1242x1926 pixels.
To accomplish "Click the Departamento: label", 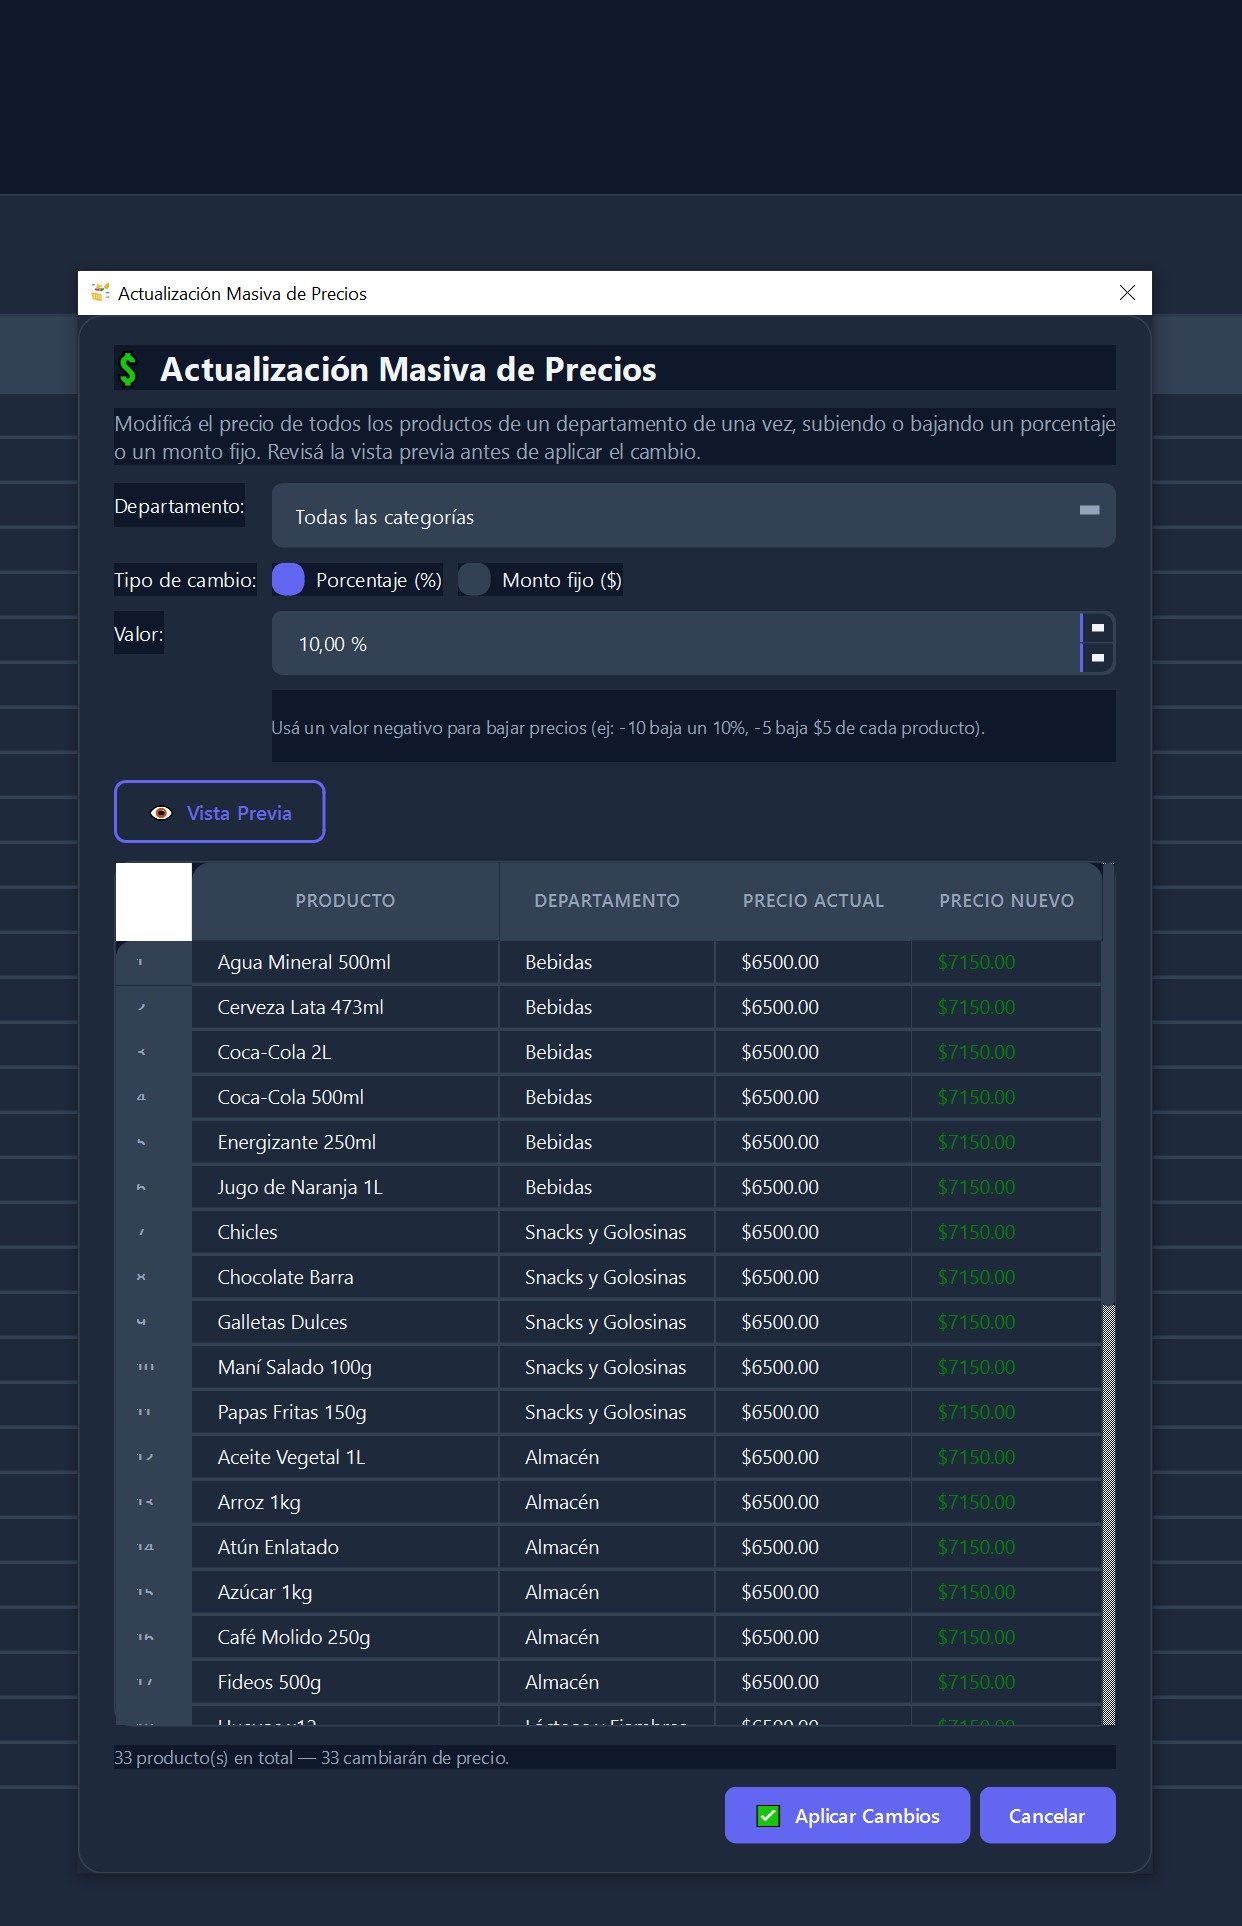I will tap(179, 506).
